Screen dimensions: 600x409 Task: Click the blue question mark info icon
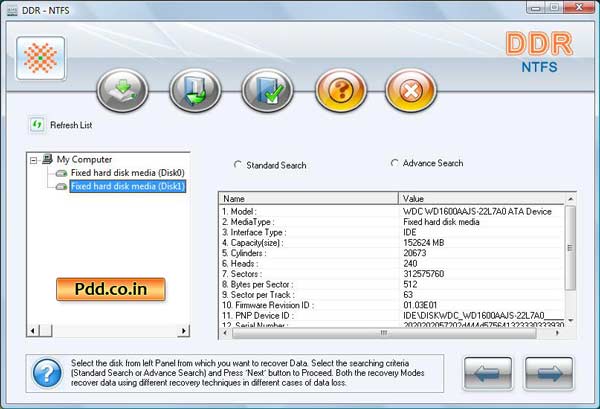click(x=47, y=373)
